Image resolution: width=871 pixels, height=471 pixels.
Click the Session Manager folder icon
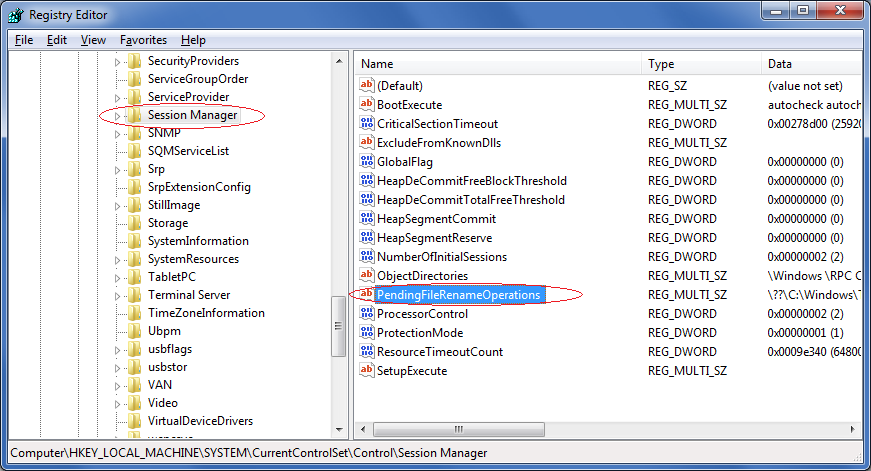(136, 115)
